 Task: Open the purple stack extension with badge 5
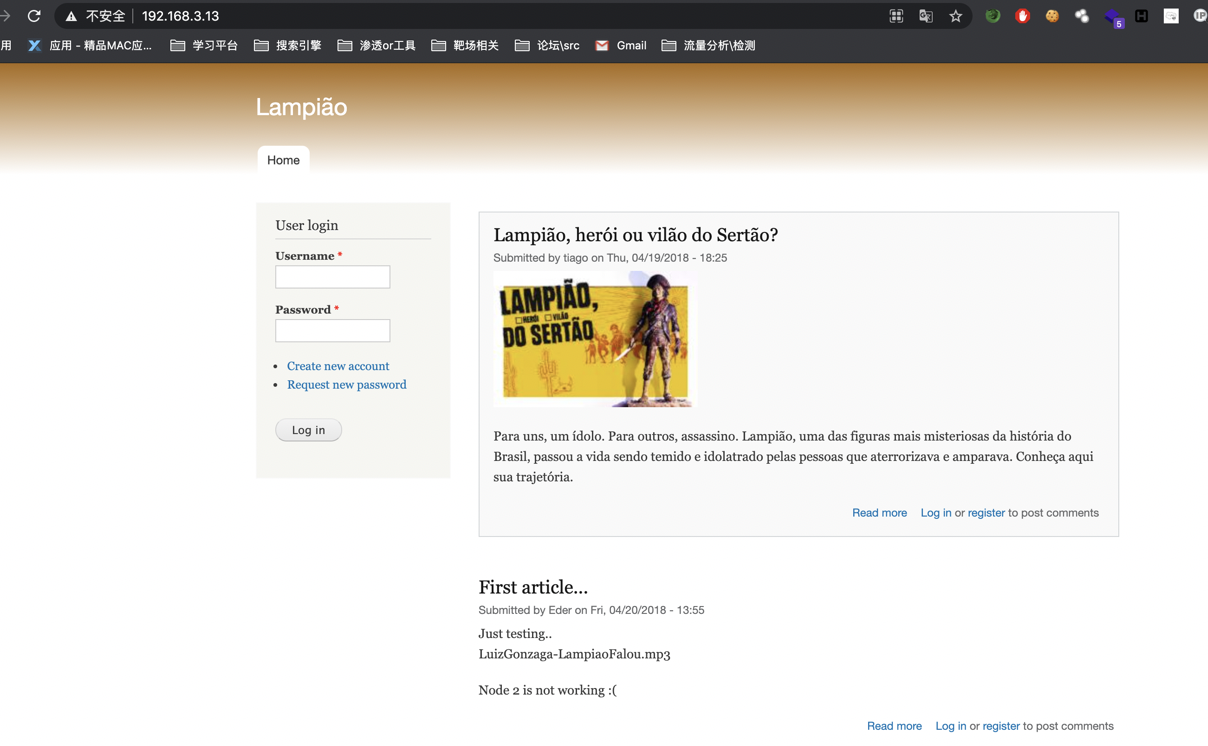coord(1113,18)
